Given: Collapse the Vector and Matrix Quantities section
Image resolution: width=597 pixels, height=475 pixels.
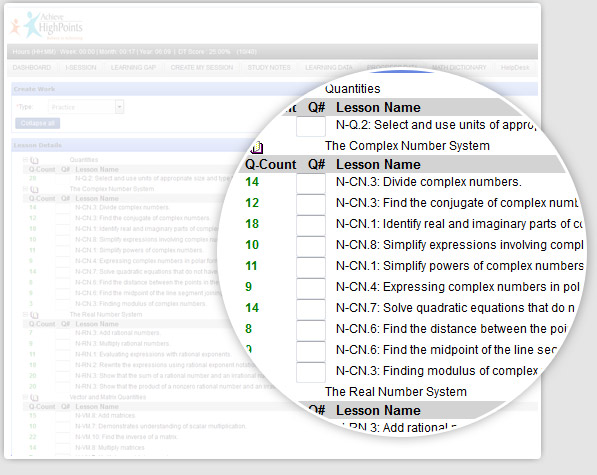Looking at the screenshot, I should (x=25, y=397).
